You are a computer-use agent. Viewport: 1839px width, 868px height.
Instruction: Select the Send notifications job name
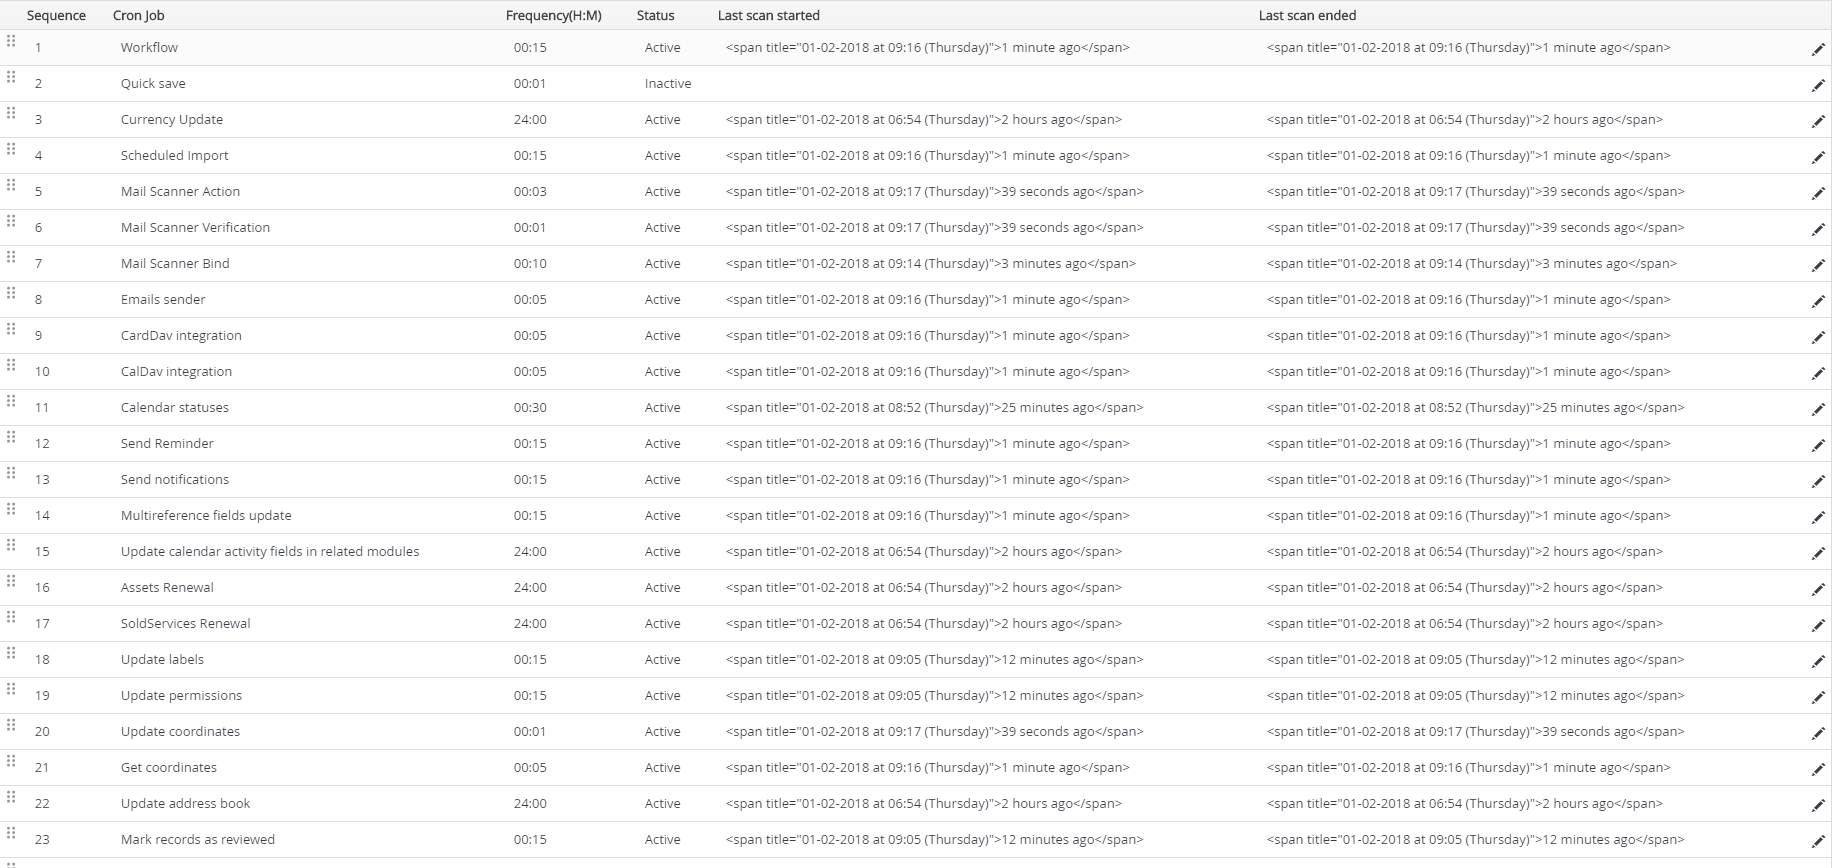tap(175, 480)
